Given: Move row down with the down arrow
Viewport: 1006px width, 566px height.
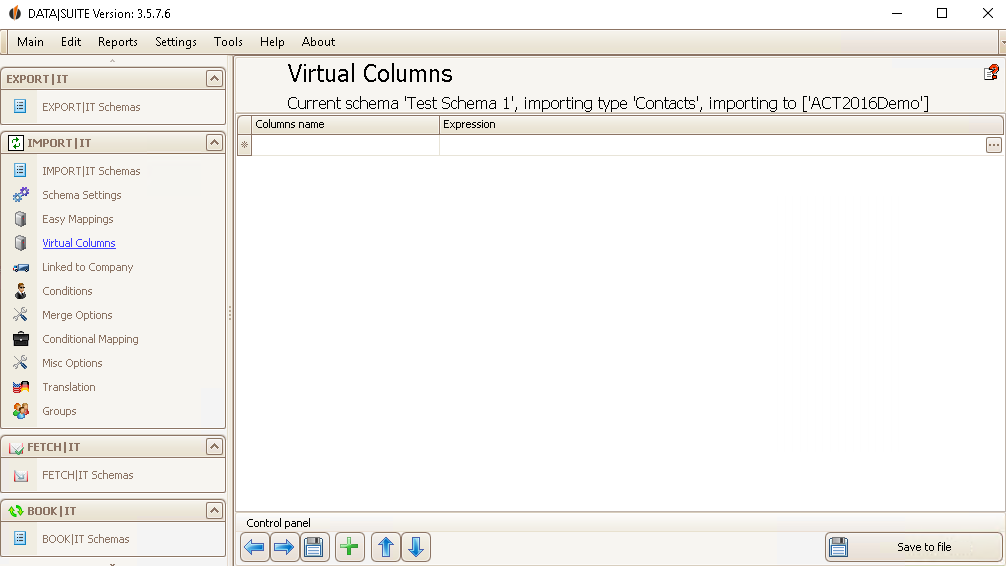Looking at the screenshot, I should (x=416, y=547).
